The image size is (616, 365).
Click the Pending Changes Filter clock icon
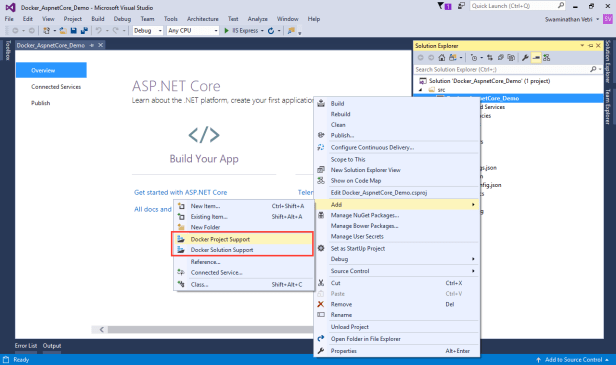pyautogui.click(x=474, y=58)
